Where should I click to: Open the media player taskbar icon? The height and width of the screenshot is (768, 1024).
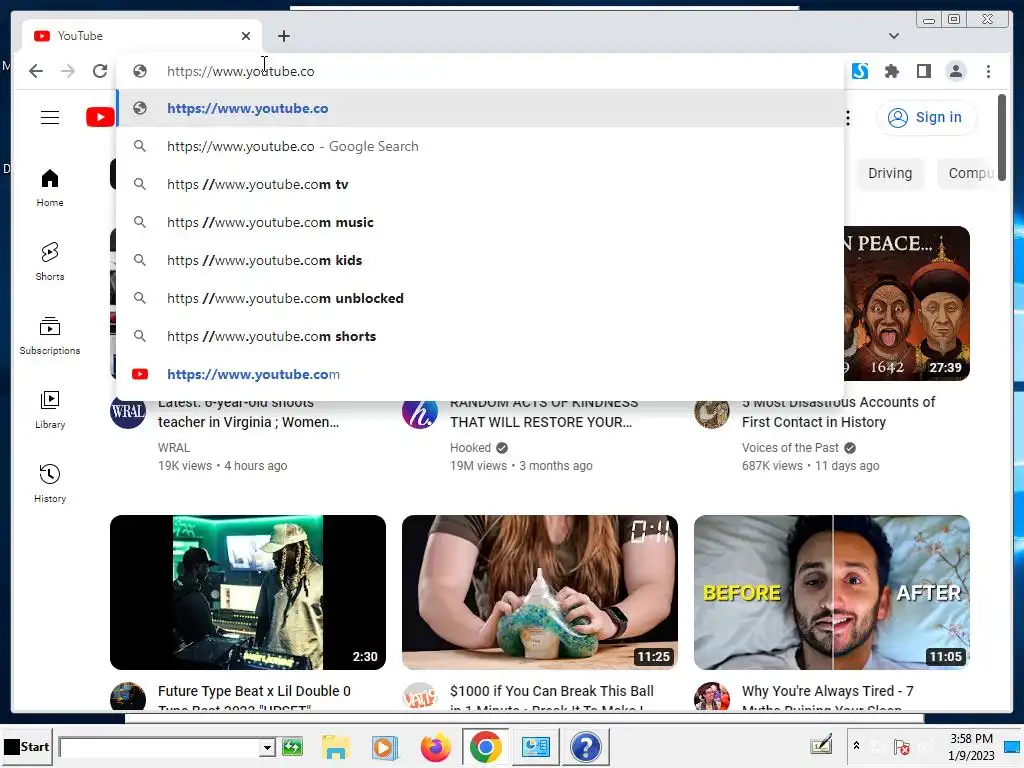click(384, 747)
